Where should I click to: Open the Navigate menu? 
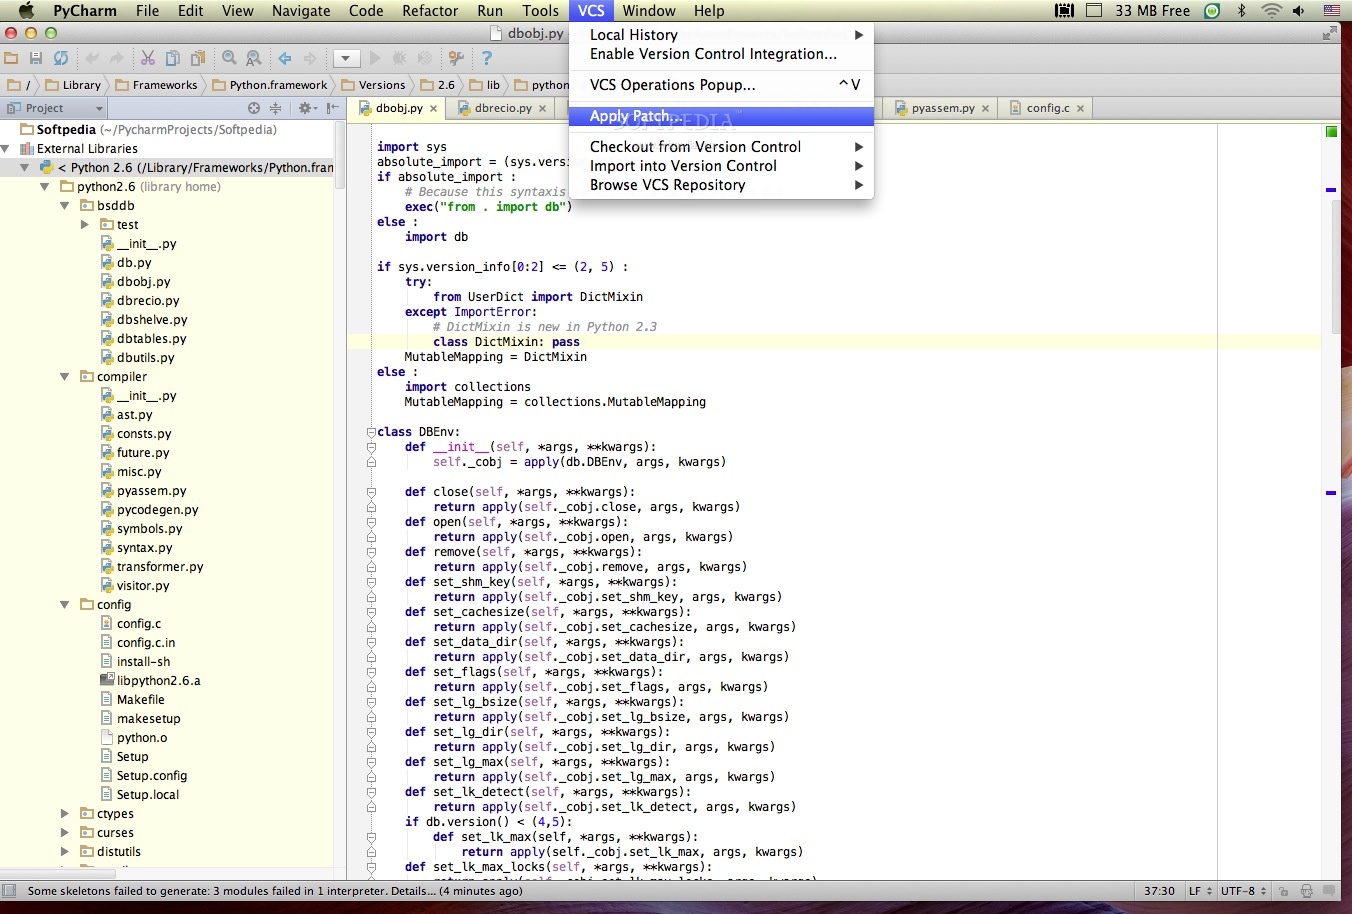[x=301, y=11]
